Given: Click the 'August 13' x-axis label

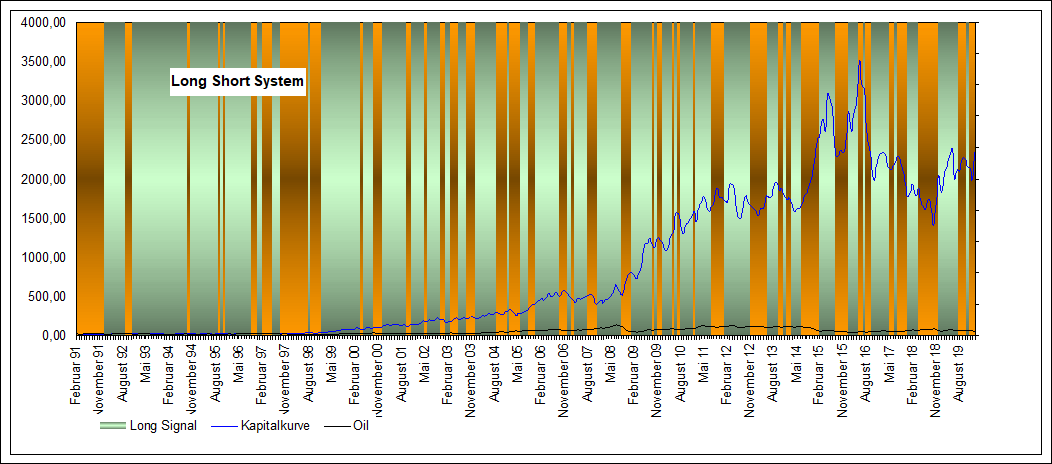Looking at the screenshot, I should click(772, 373).
